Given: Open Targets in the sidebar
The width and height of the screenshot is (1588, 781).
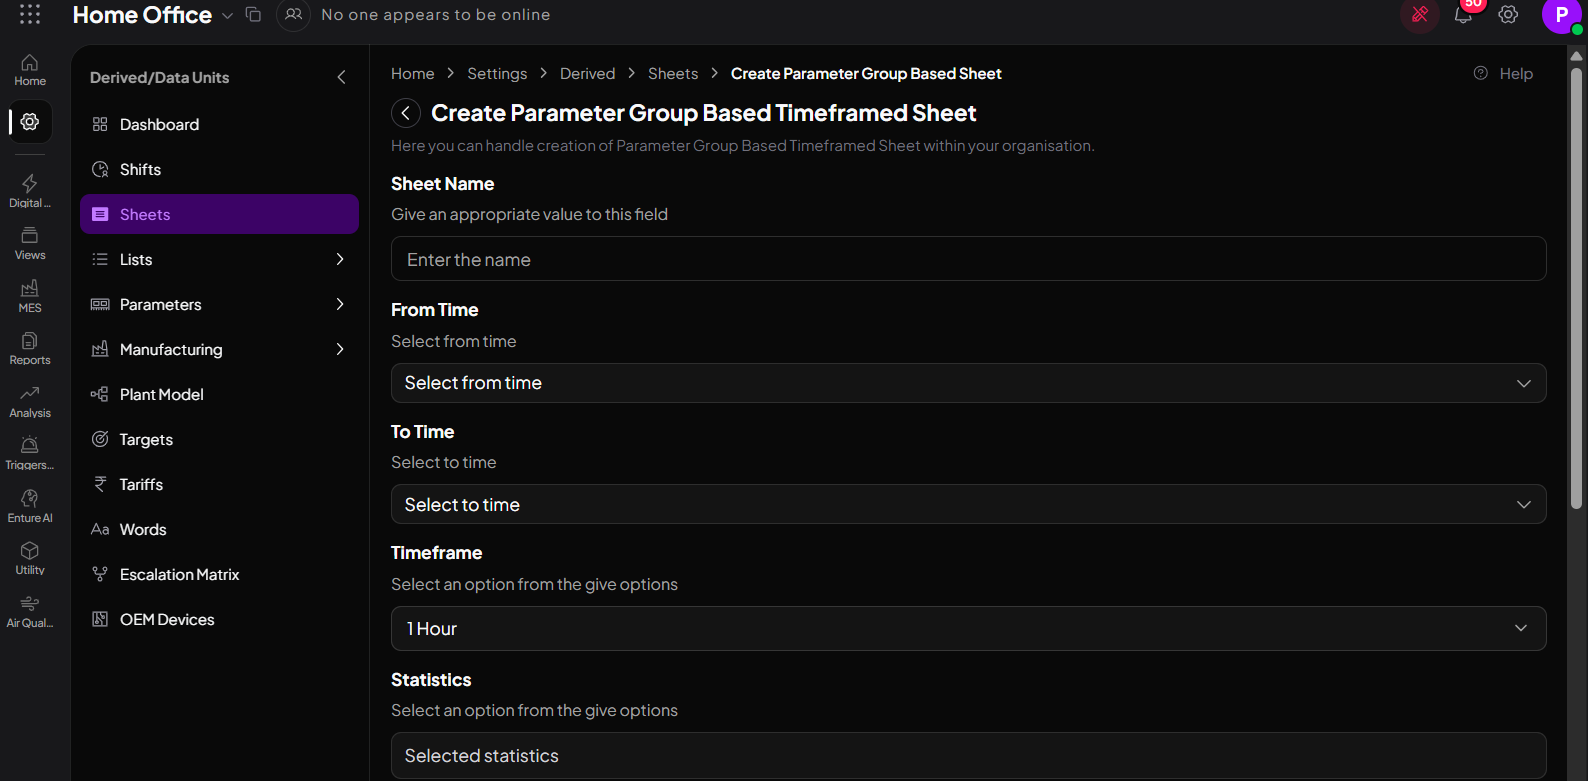Looking at the screenshot, I should pos(219,439).
